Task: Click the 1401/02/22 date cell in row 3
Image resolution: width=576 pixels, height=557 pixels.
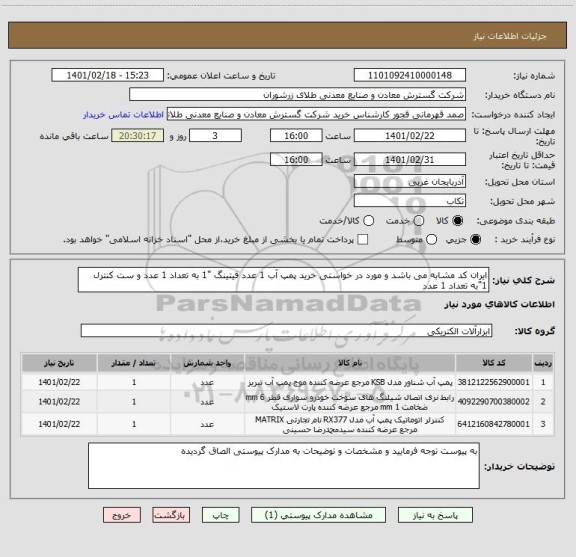Action: [x=59, y=424]
